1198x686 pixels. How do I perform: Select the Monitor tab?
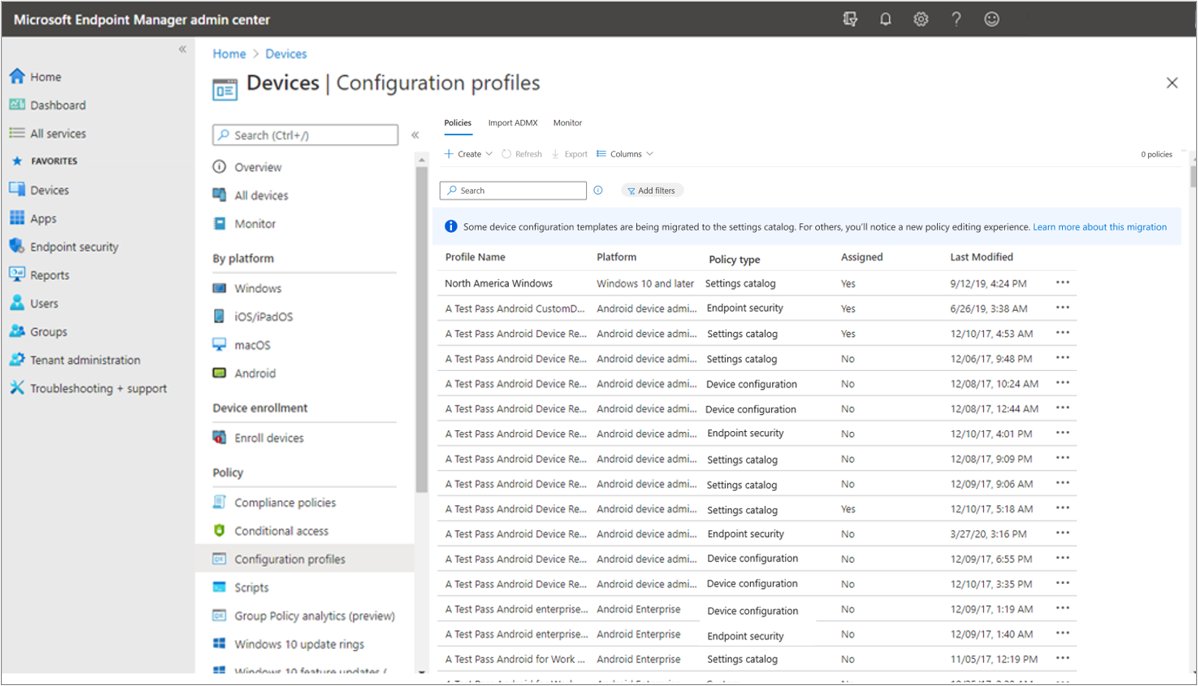567,122
